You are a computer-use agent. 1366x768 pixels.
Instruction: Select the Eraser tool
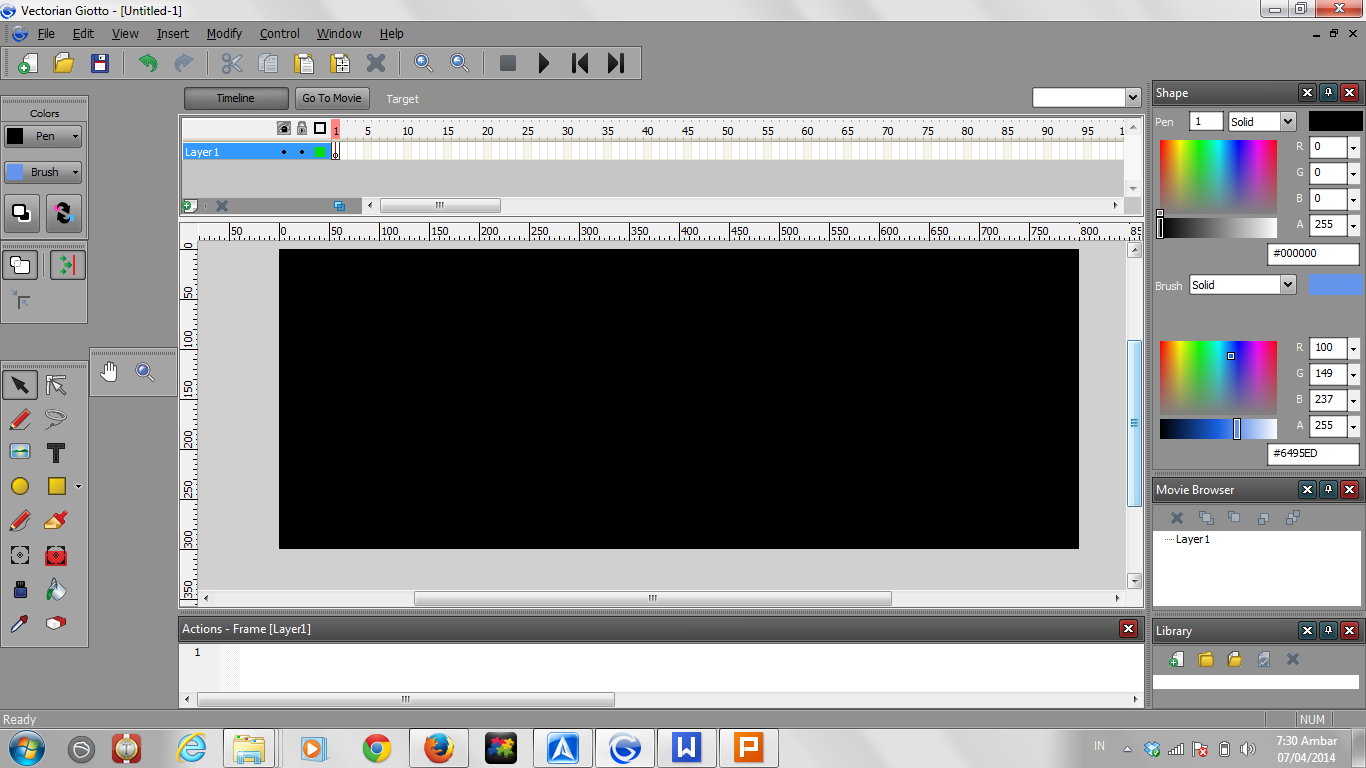tap(55, 623)
